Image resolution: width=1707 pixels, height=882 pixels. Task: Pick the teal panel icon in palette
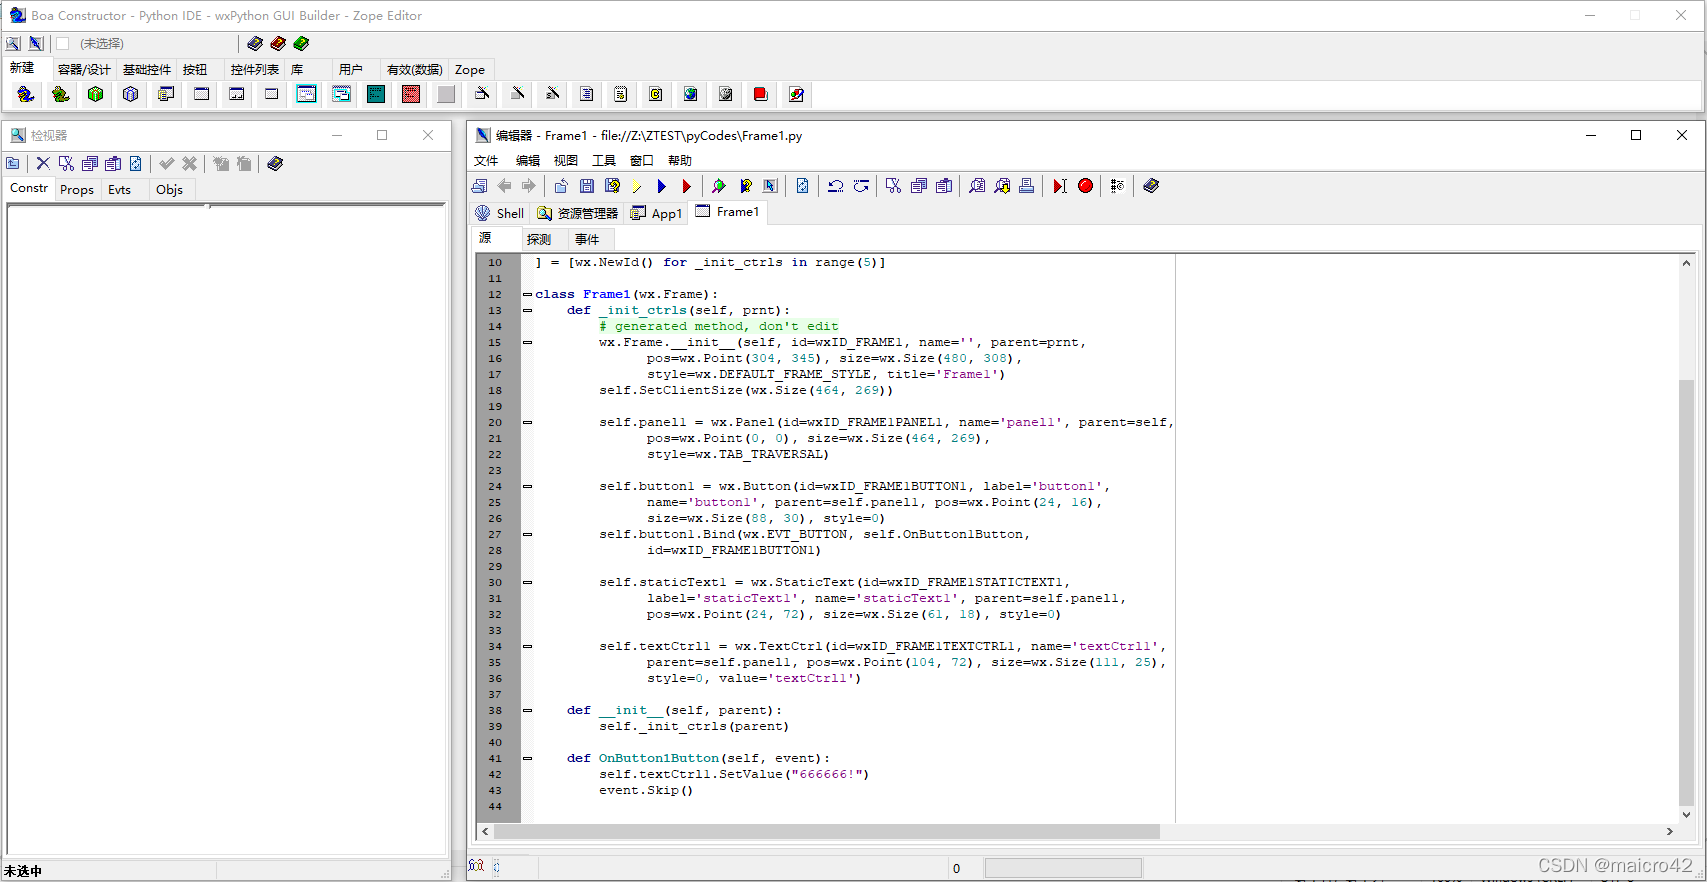376,94
